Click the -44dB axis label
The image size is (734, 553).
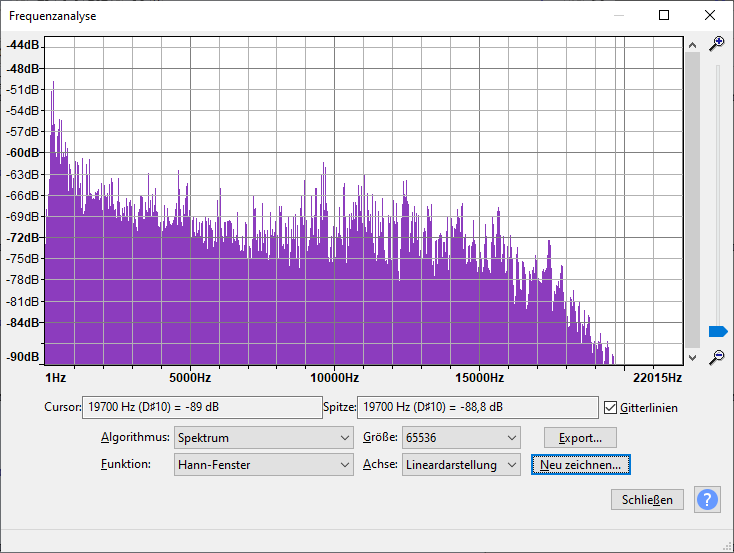[x=23, y=45]
